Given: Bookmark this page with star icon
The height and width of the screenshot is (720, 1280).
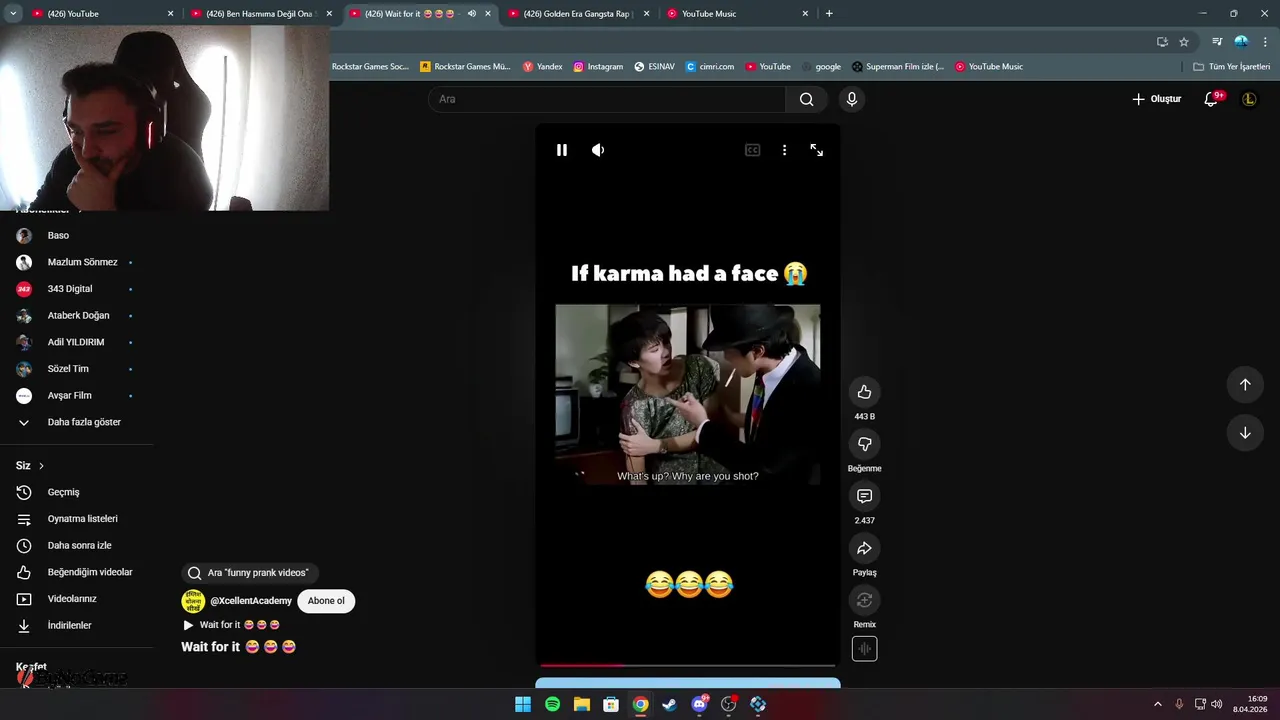Looking at the screenshot, I should [x=1184, y=42].
